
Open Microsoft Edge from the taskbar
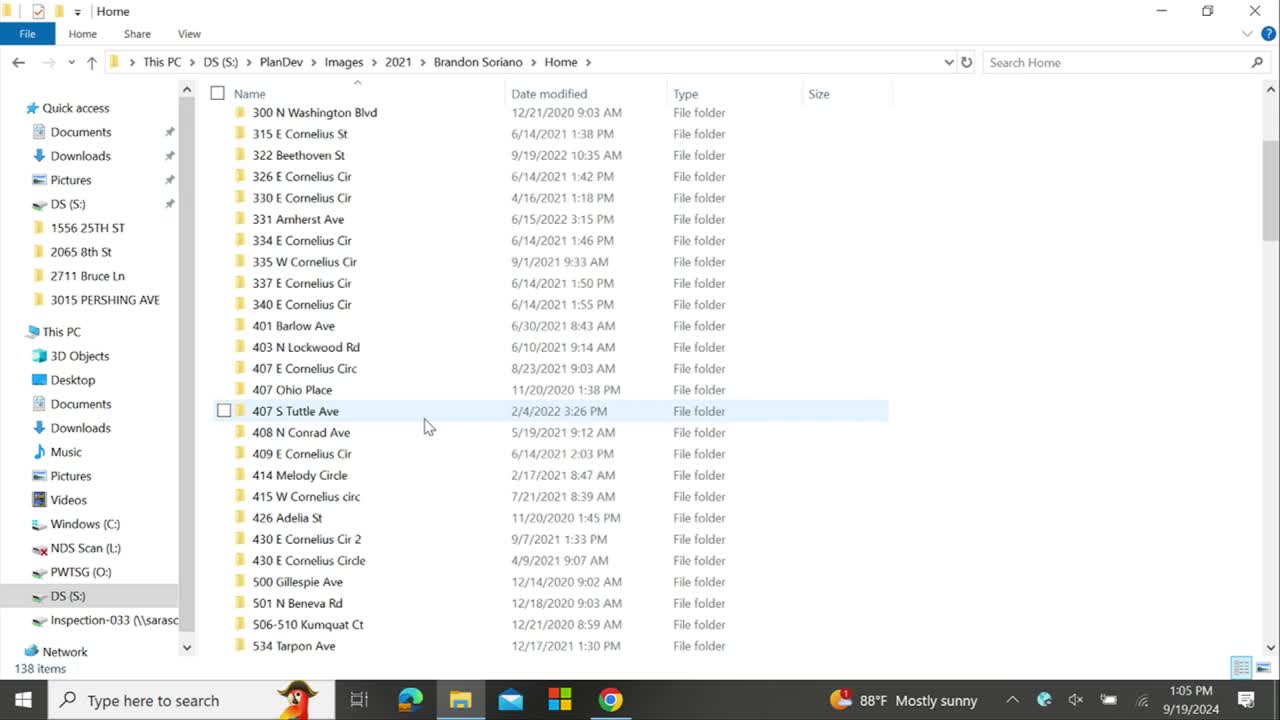point(410,700)
